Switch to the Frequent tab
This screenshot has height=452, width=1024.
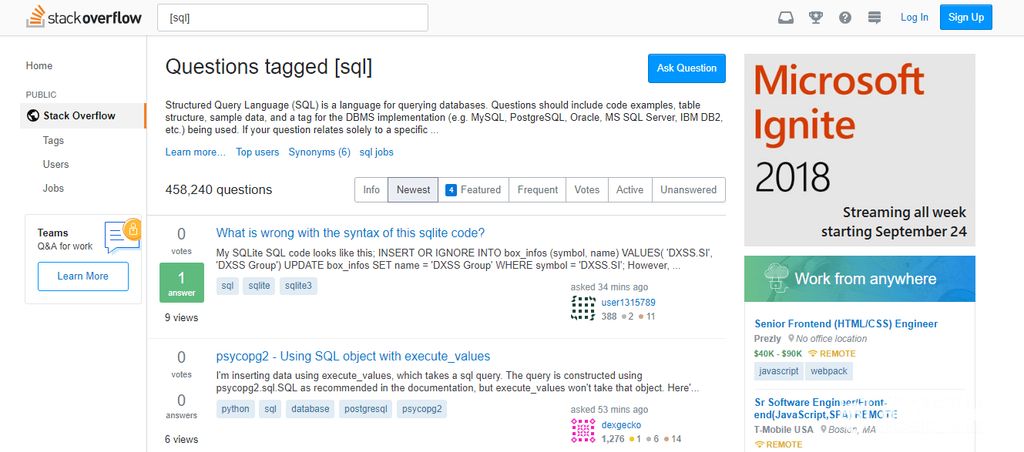coord(537,189)
